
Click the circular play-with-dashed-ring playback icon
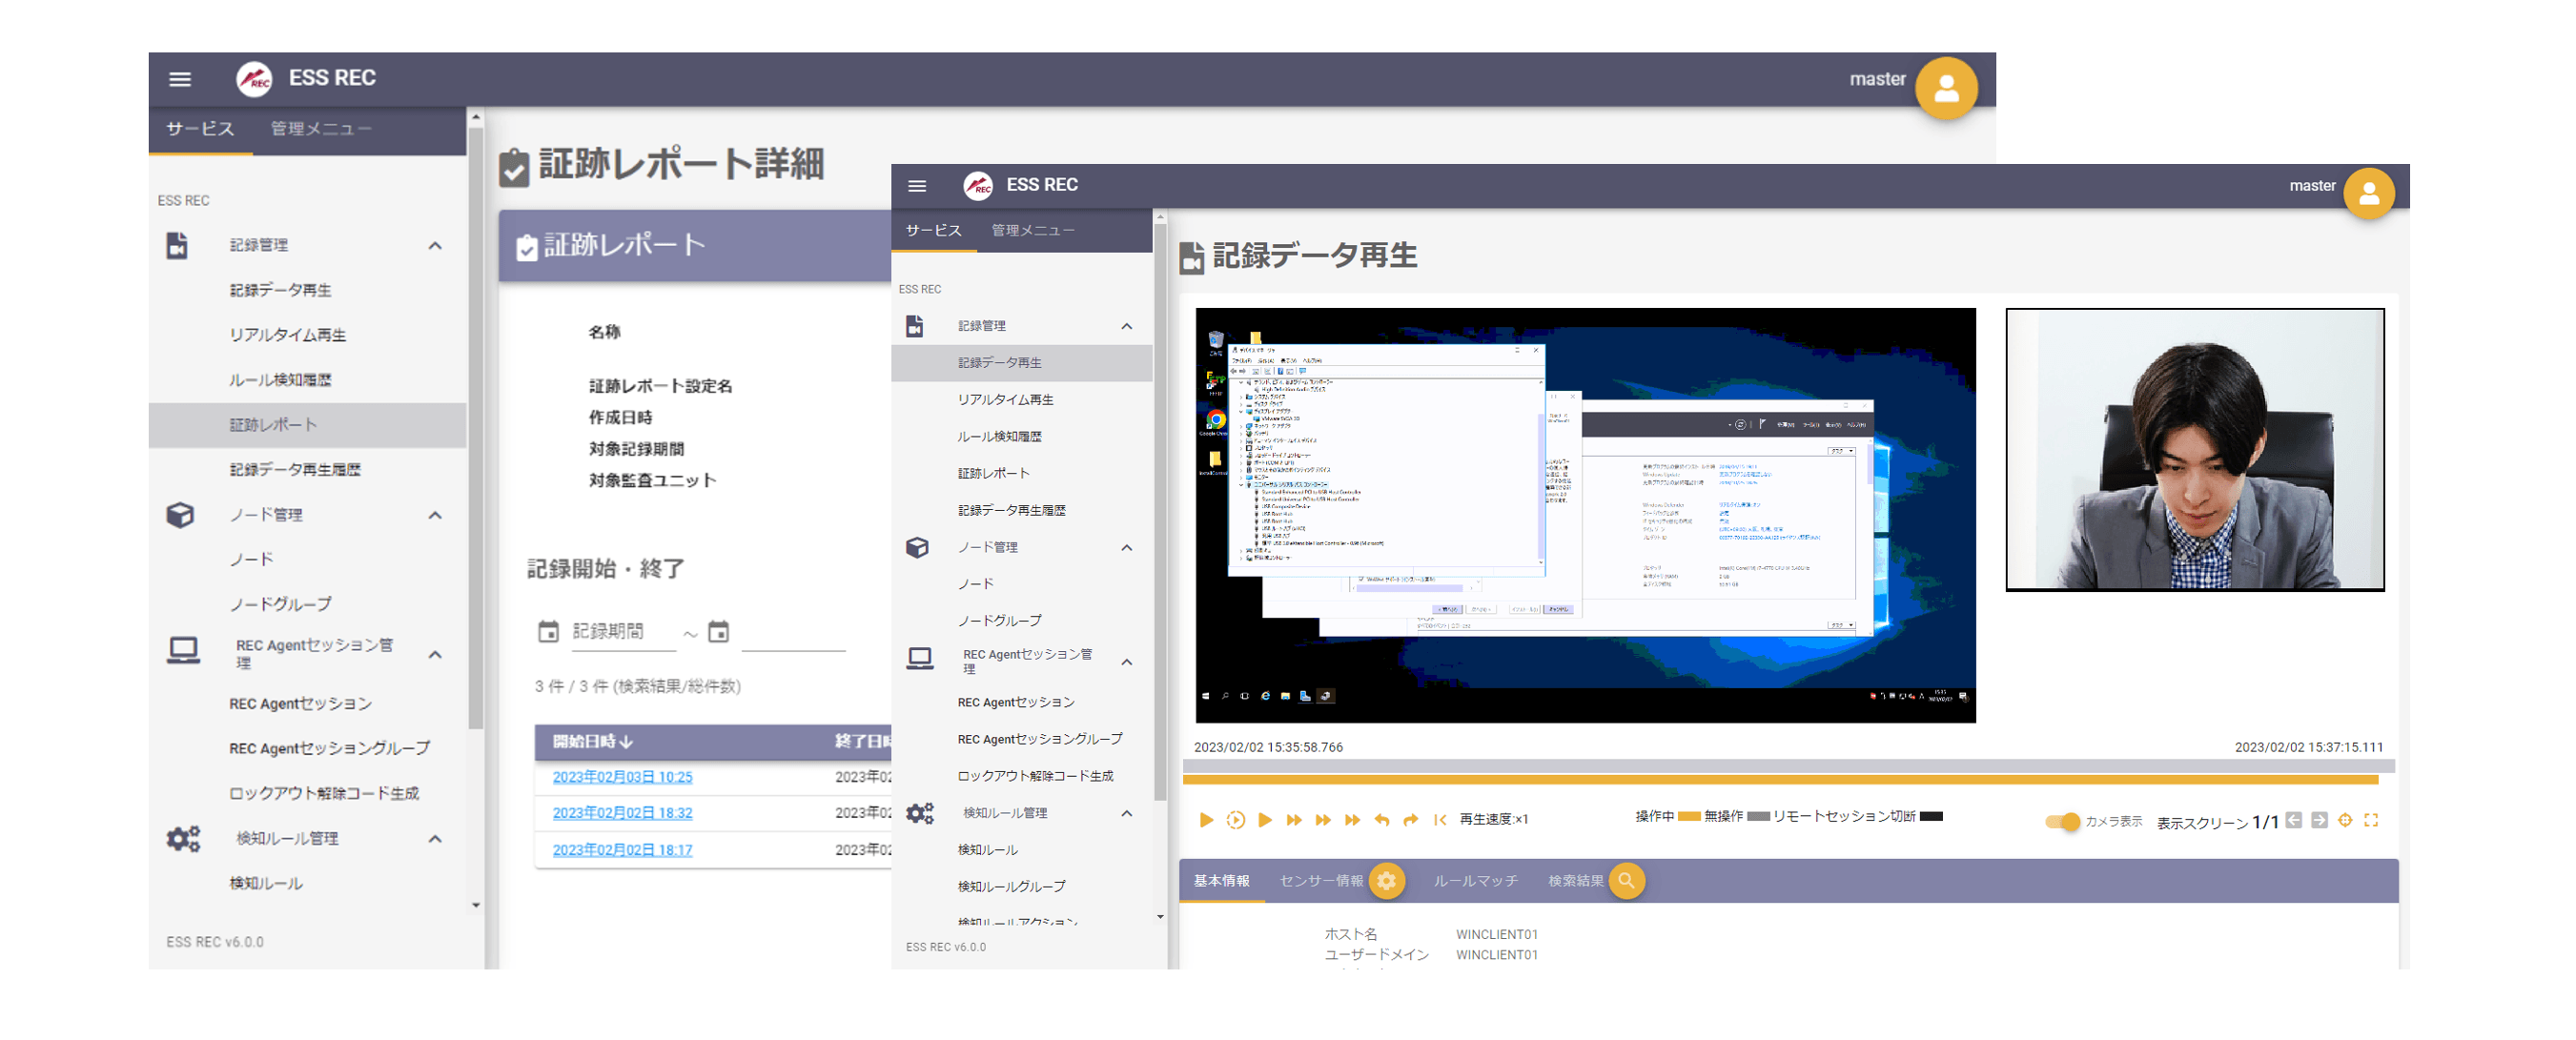pos(1235,820)
